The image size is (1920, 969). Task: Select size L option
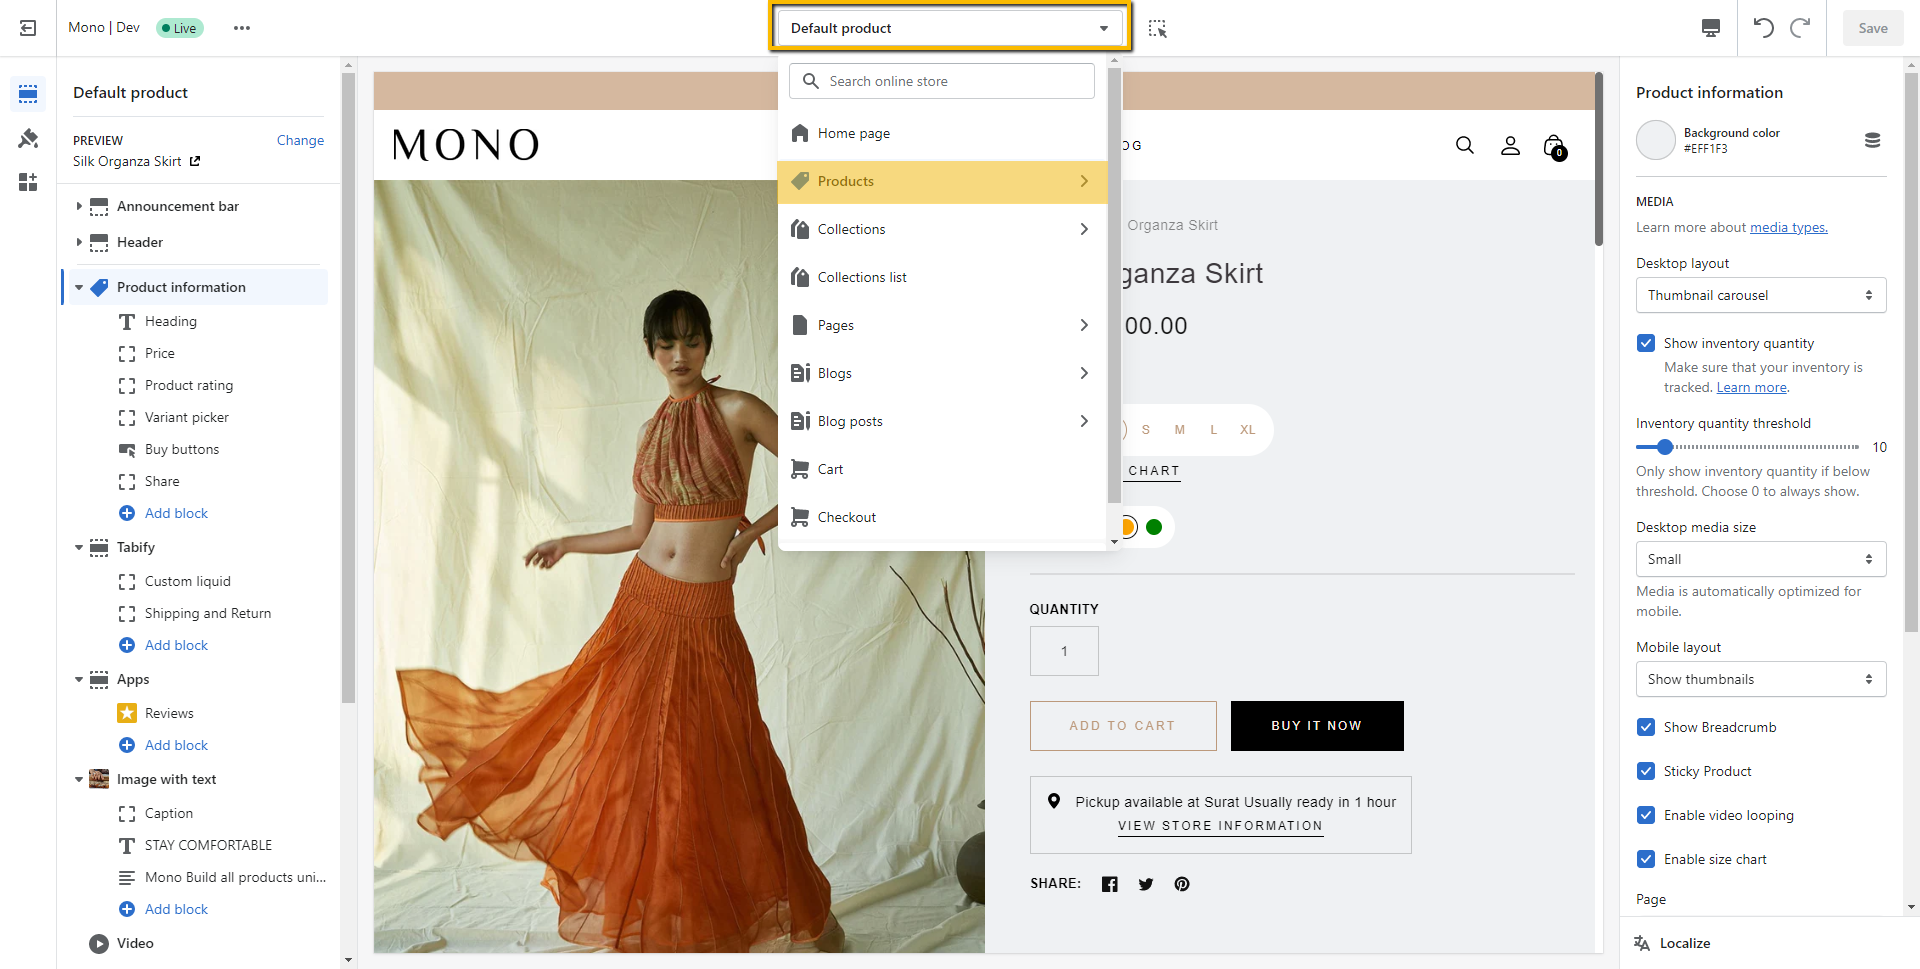tap(1214, 430)
